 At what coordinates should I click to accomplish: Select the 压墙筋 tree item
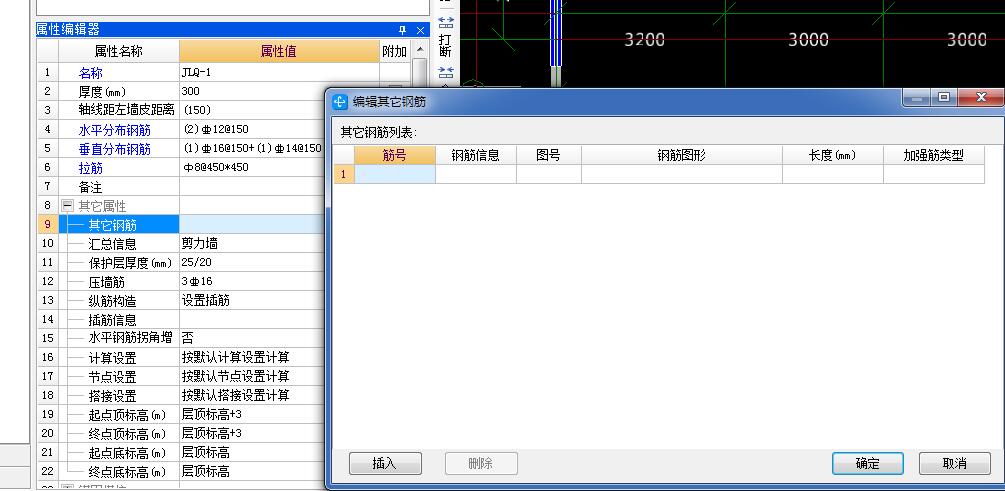pyautogui.click(x=106, y=282)
